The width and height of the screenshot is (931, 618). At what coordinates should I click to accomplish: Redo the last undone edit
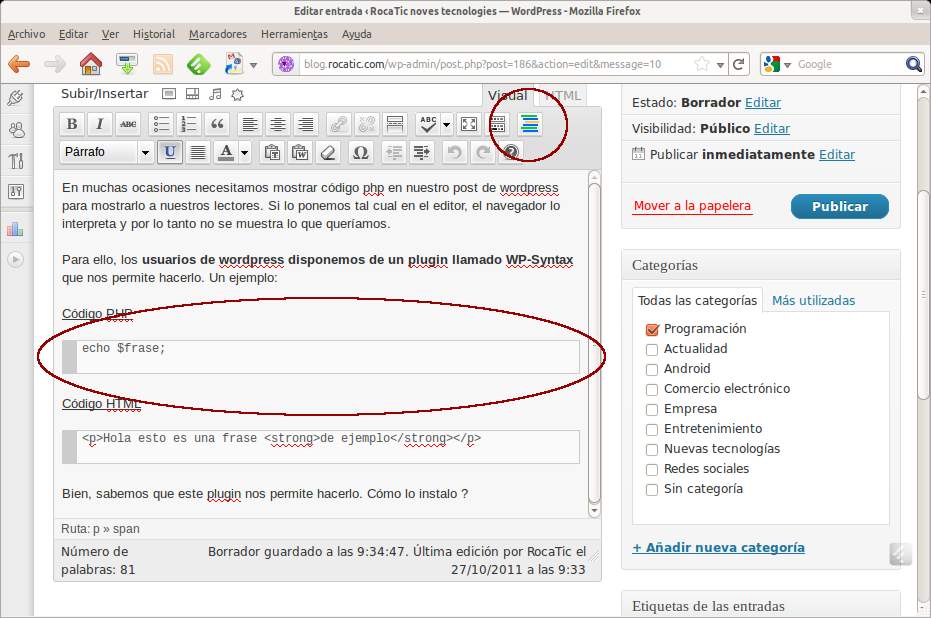(x=483, y=153)
